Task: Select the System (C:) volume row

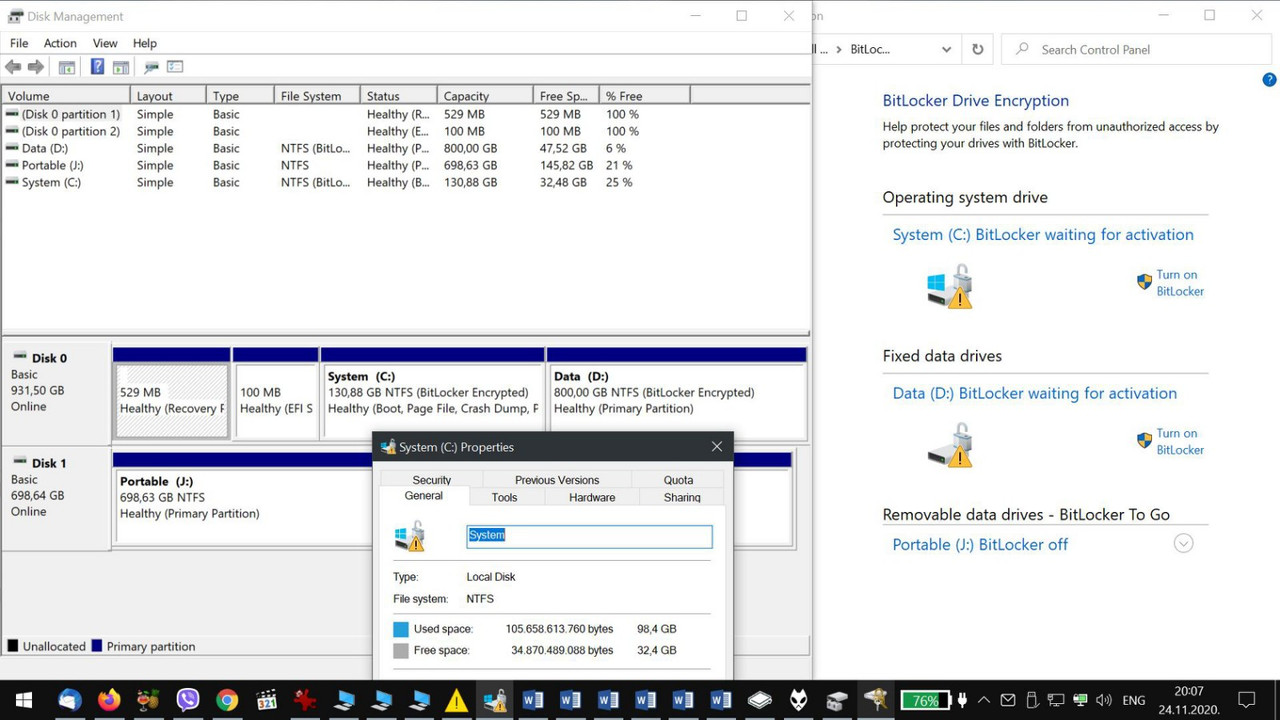Action: (406, 182)
